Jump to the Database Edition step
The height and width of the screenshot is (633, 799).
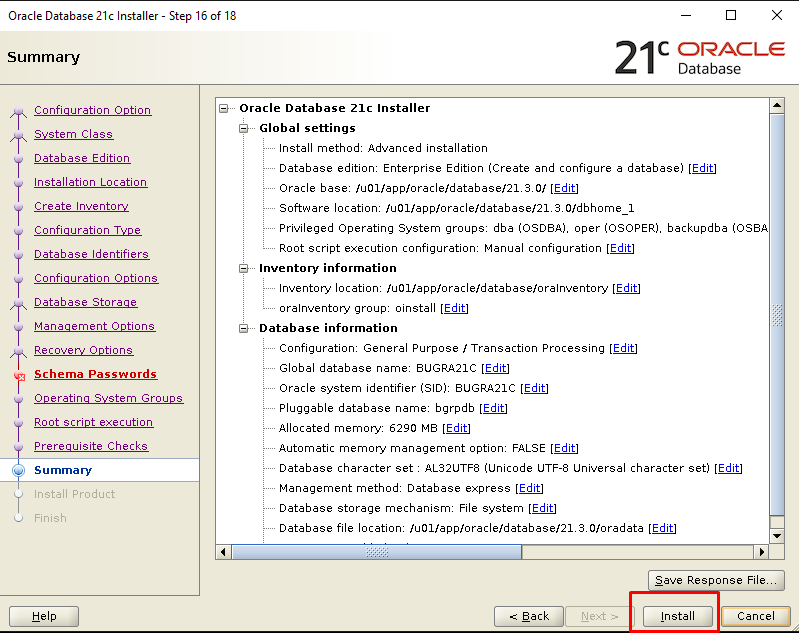pos(82,158)
